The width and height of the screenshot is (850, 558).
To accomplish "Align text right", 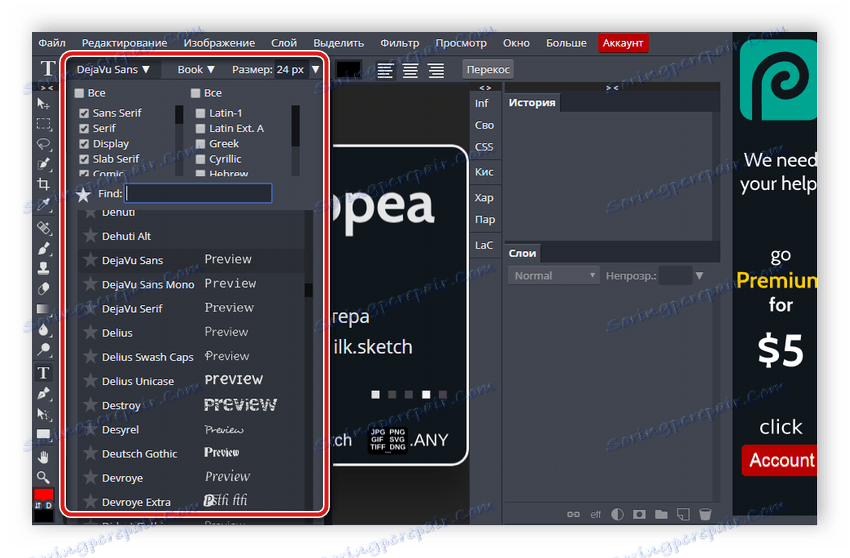I will tap(436, 70).
